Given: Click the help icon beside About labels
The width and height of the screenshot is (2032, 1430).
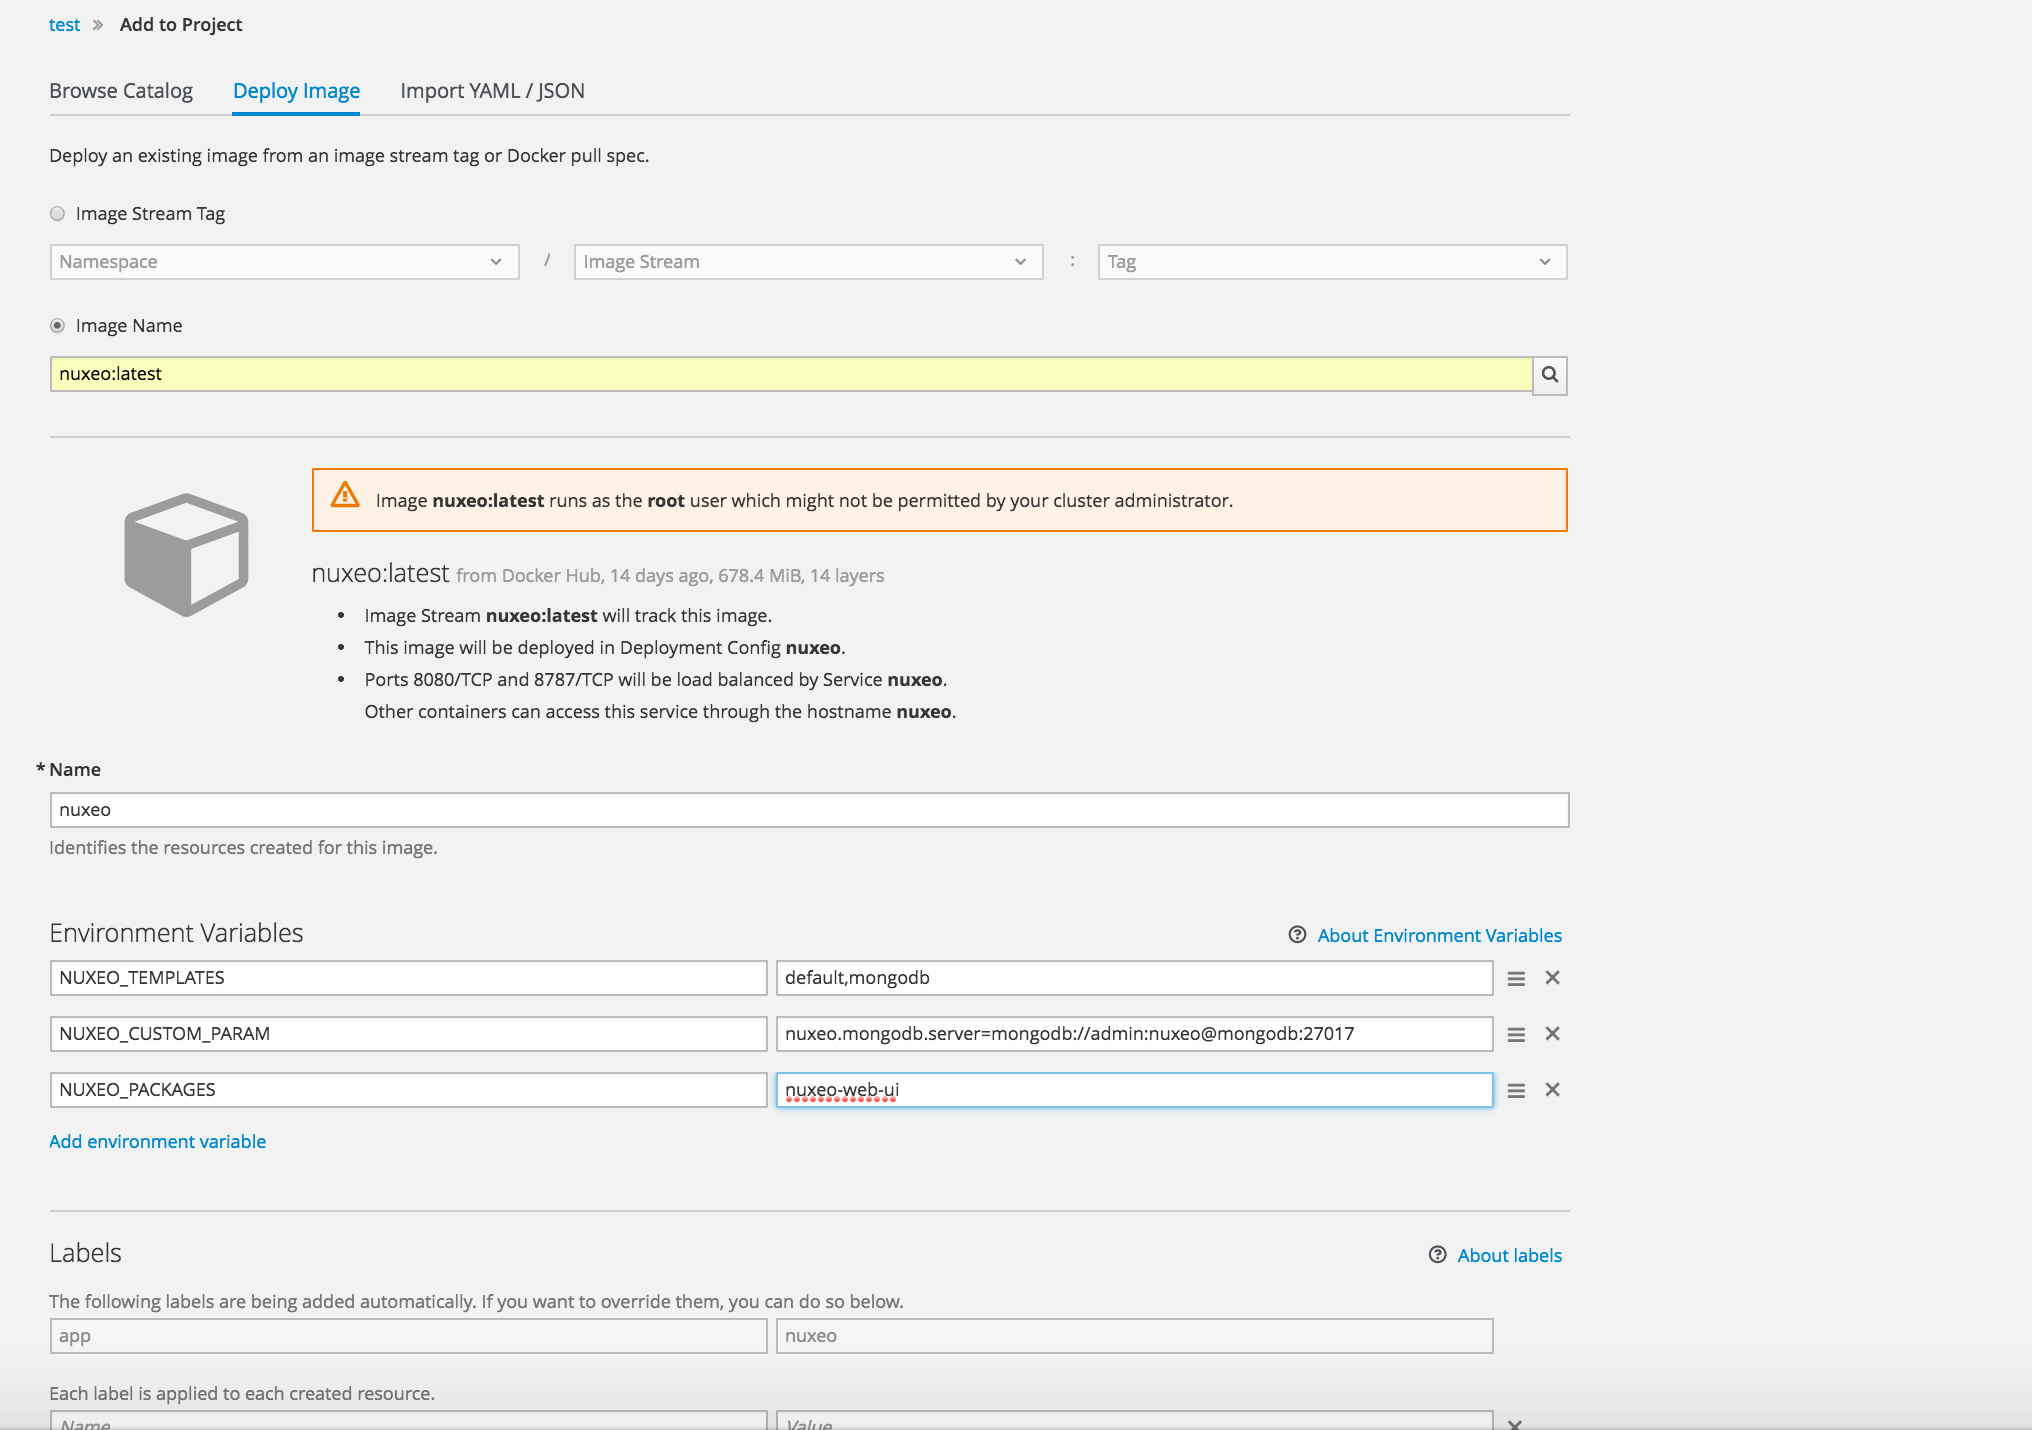Looking at the screenshot, I should point(1437,1255).
